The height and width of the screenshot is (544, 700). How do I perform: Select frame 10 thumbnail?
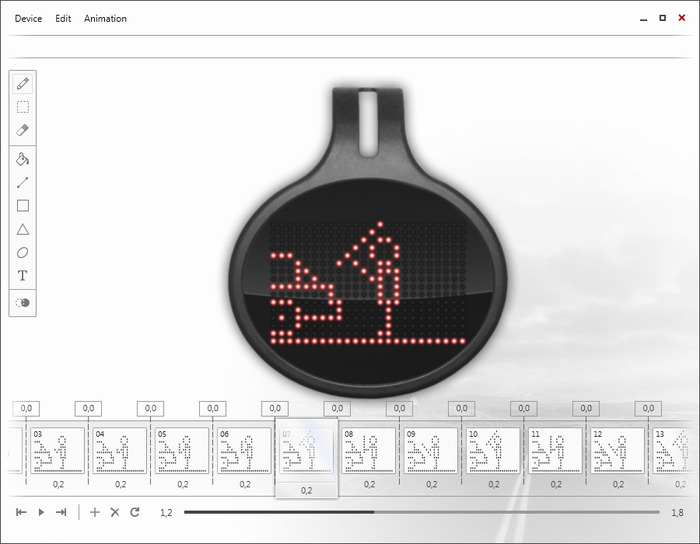pos(493,451)
